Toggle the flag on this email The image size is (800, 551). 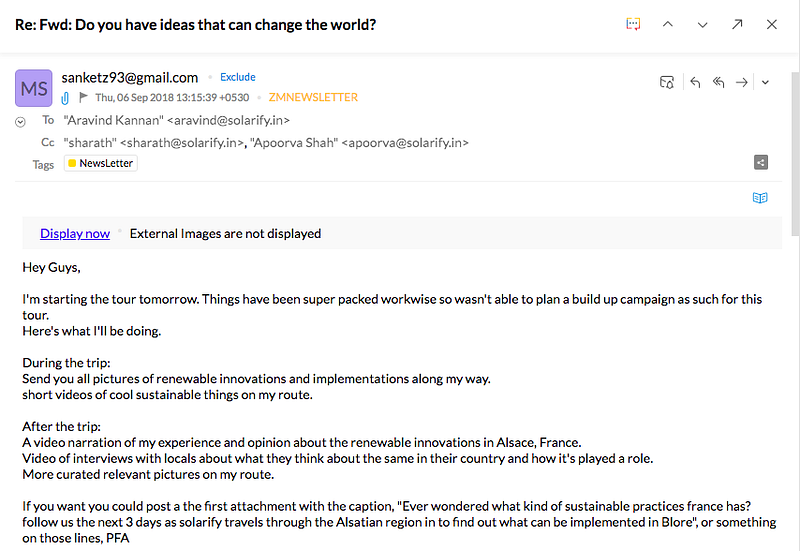(x=84, y=97)
